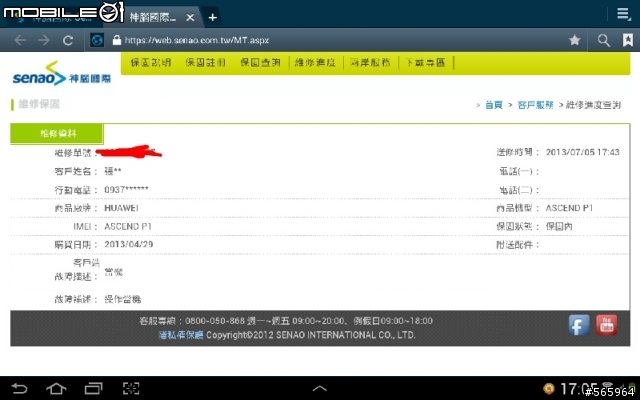
Task: Select the 神腦國際 browser tab
Action: [152, 17]
